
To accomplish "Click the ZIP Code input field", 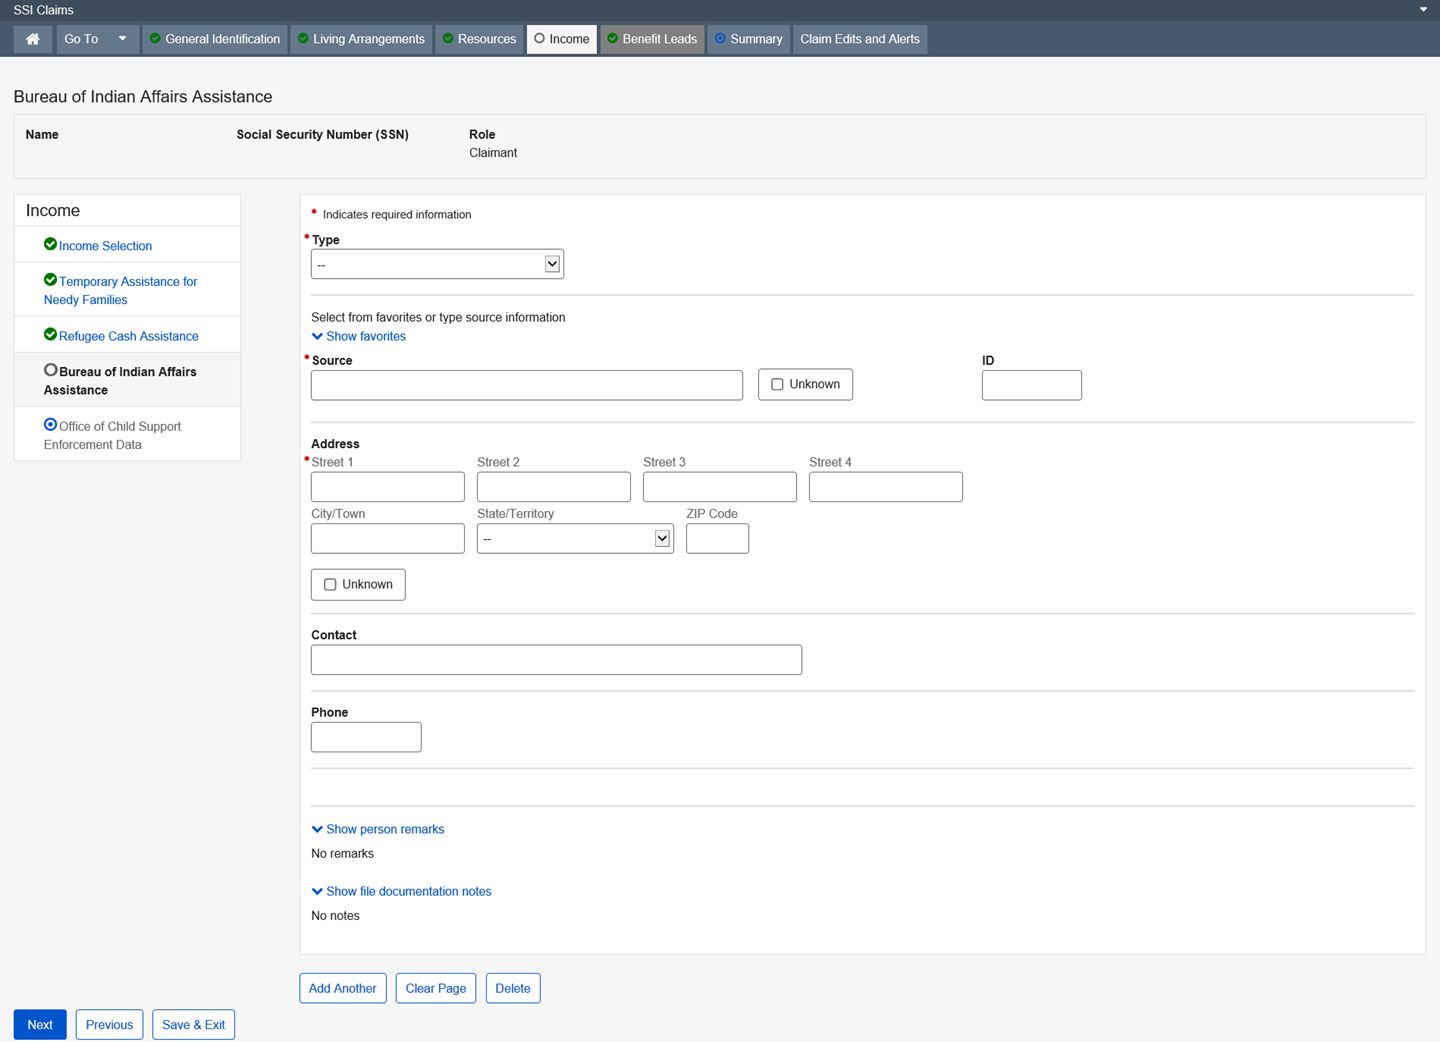I will pos(717,539).
